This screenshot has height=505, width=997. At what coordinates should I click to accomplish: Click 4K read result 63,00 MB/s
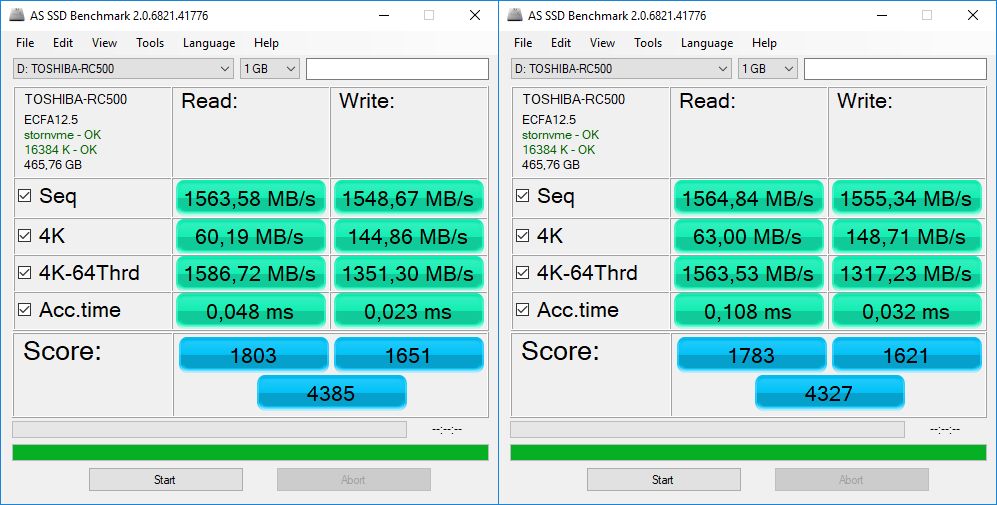click(748, 237)
